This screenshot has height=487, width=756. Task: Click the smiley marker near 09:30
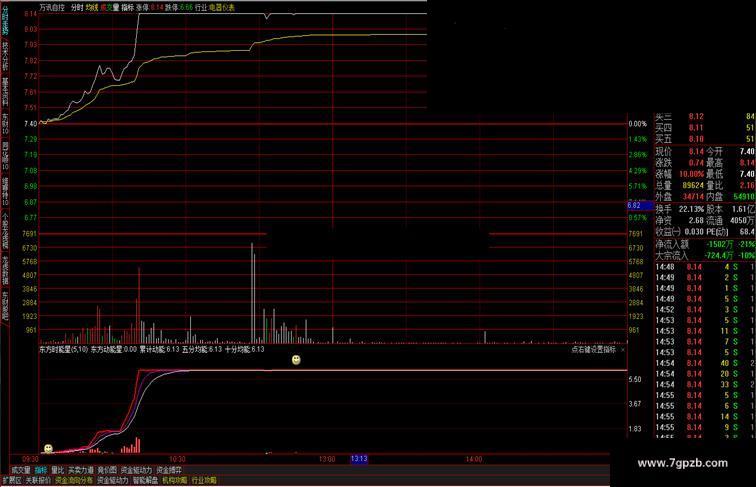(48, 449)
